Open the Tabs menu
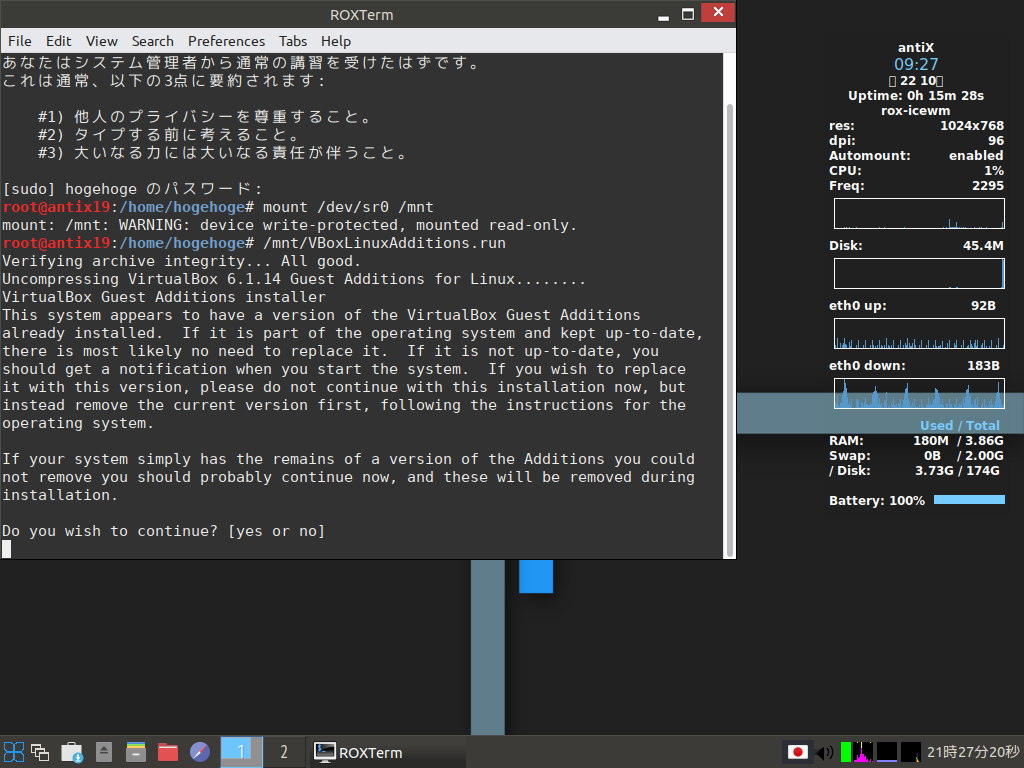This screenshot has height=768, width=1024. (x=293, y=41)
